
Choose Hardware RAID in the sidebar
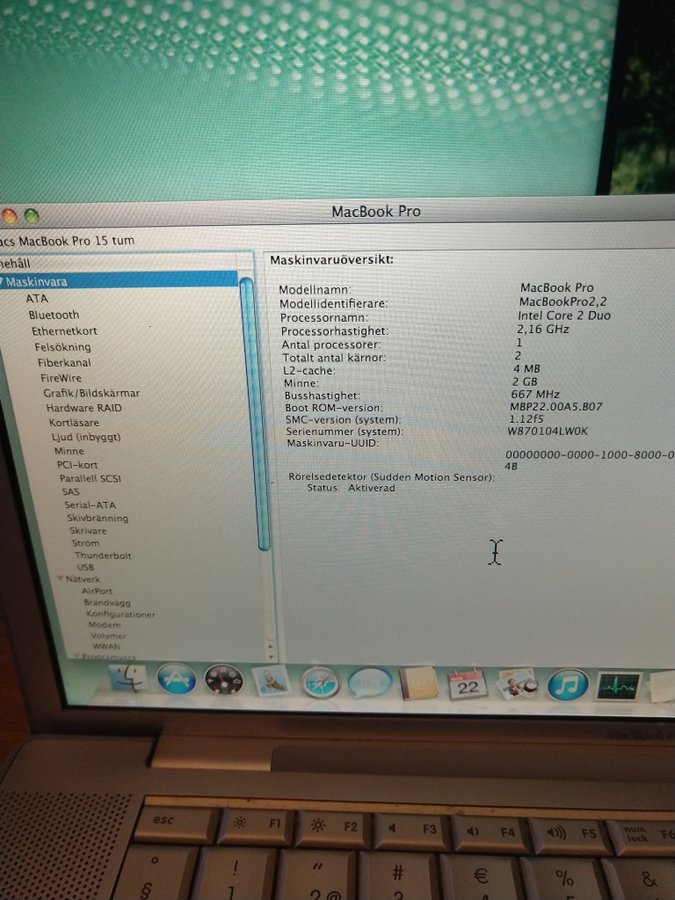click(x=84, y=408)
